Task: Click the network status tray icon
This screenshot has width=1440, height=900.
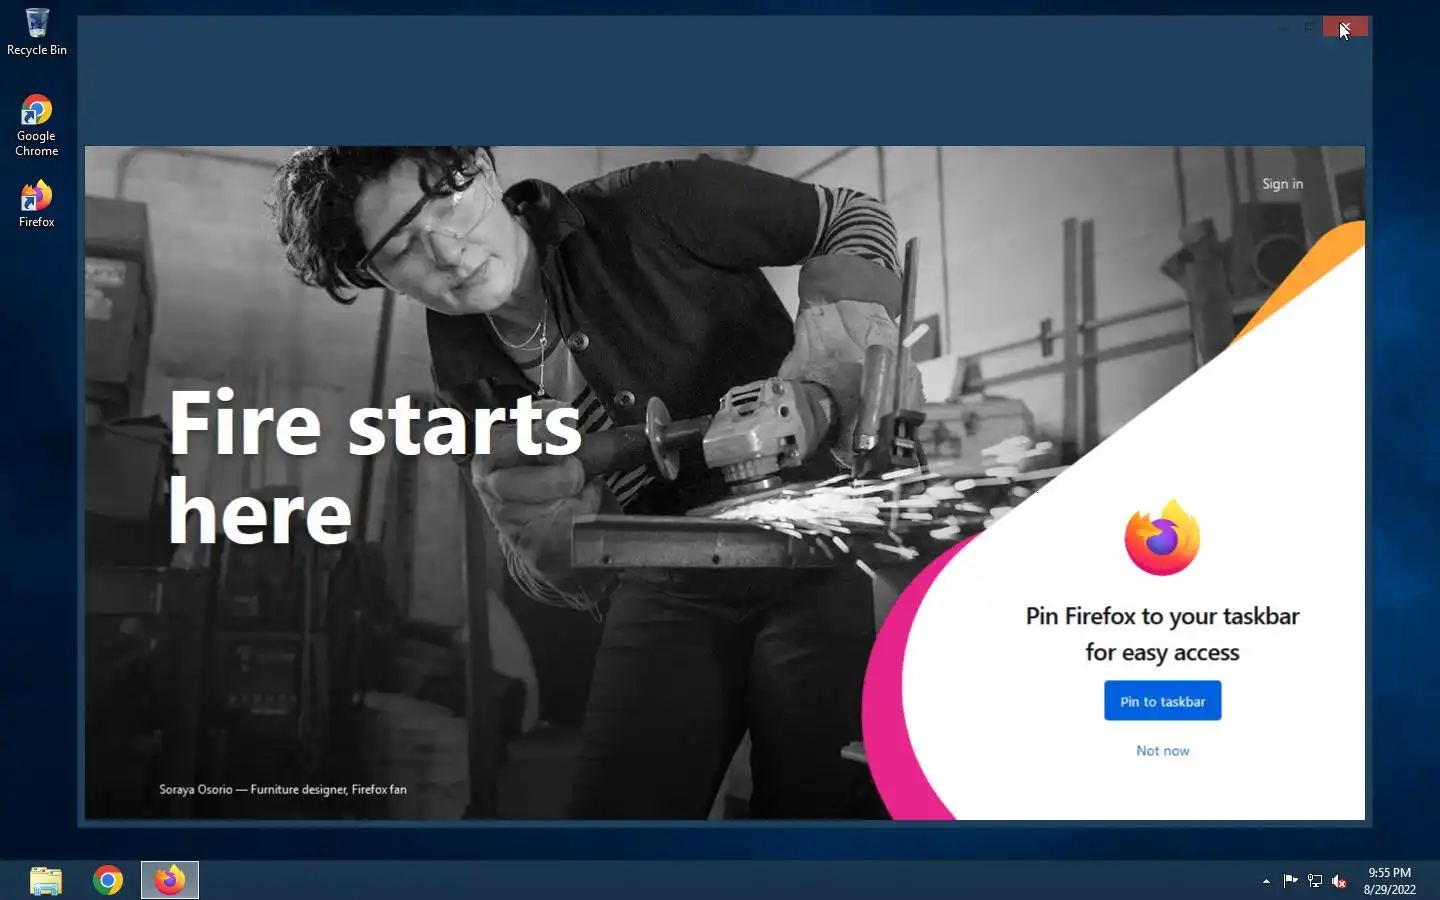Action: pos(1315,881)
